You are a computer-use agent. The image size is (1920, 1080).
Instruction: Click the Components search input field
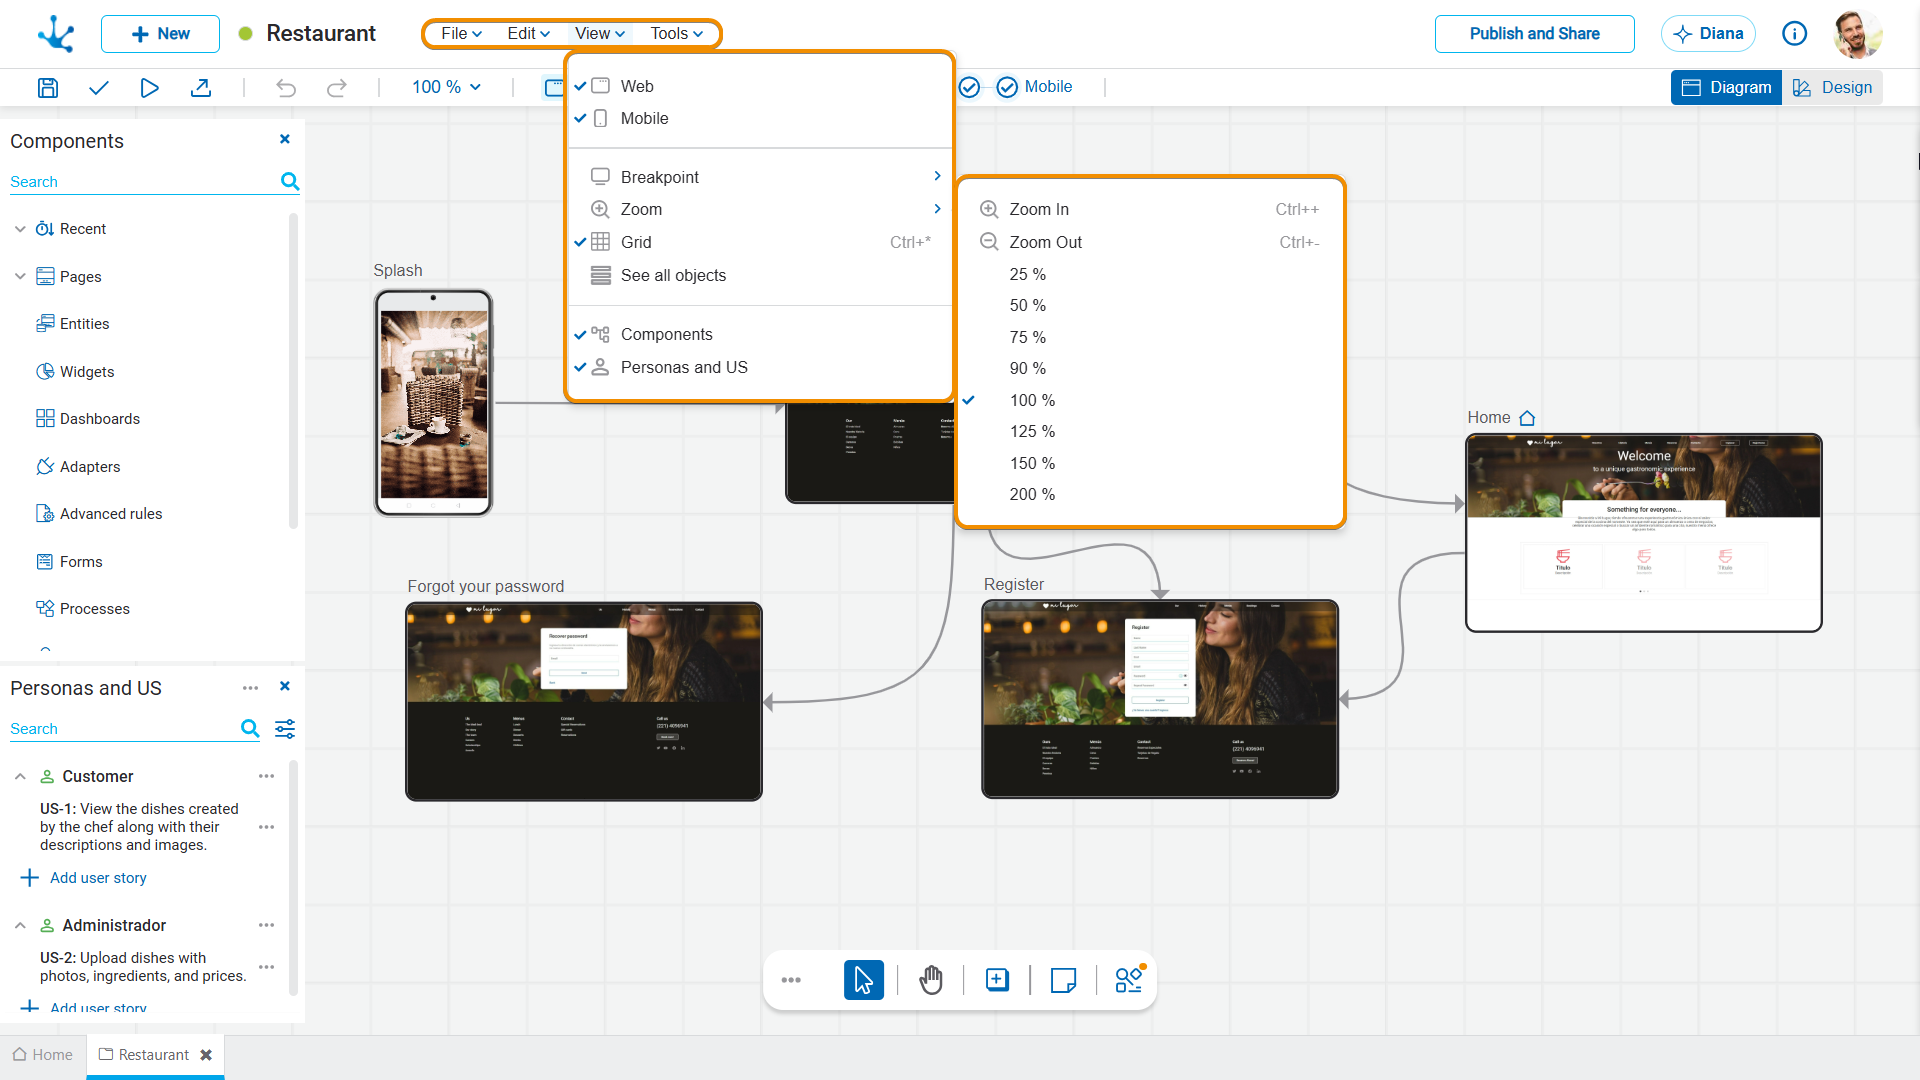pos(145,181)
